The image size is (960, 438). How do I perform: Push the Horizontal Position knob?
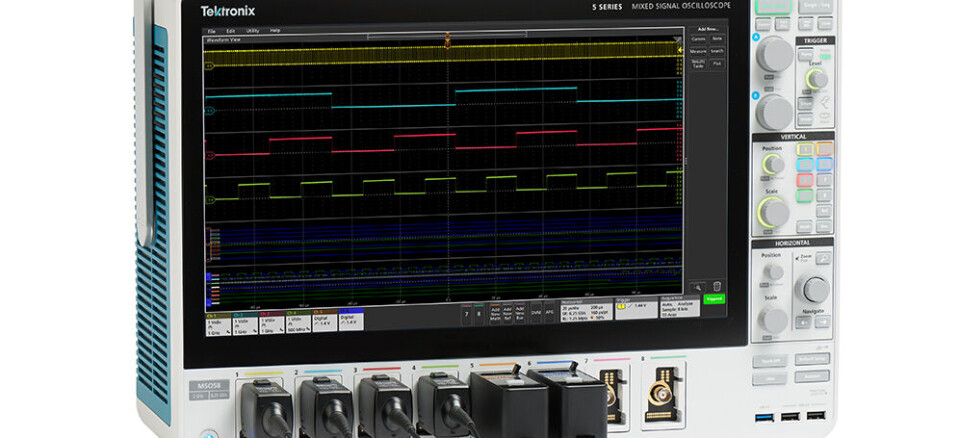(x=773, y=271)
